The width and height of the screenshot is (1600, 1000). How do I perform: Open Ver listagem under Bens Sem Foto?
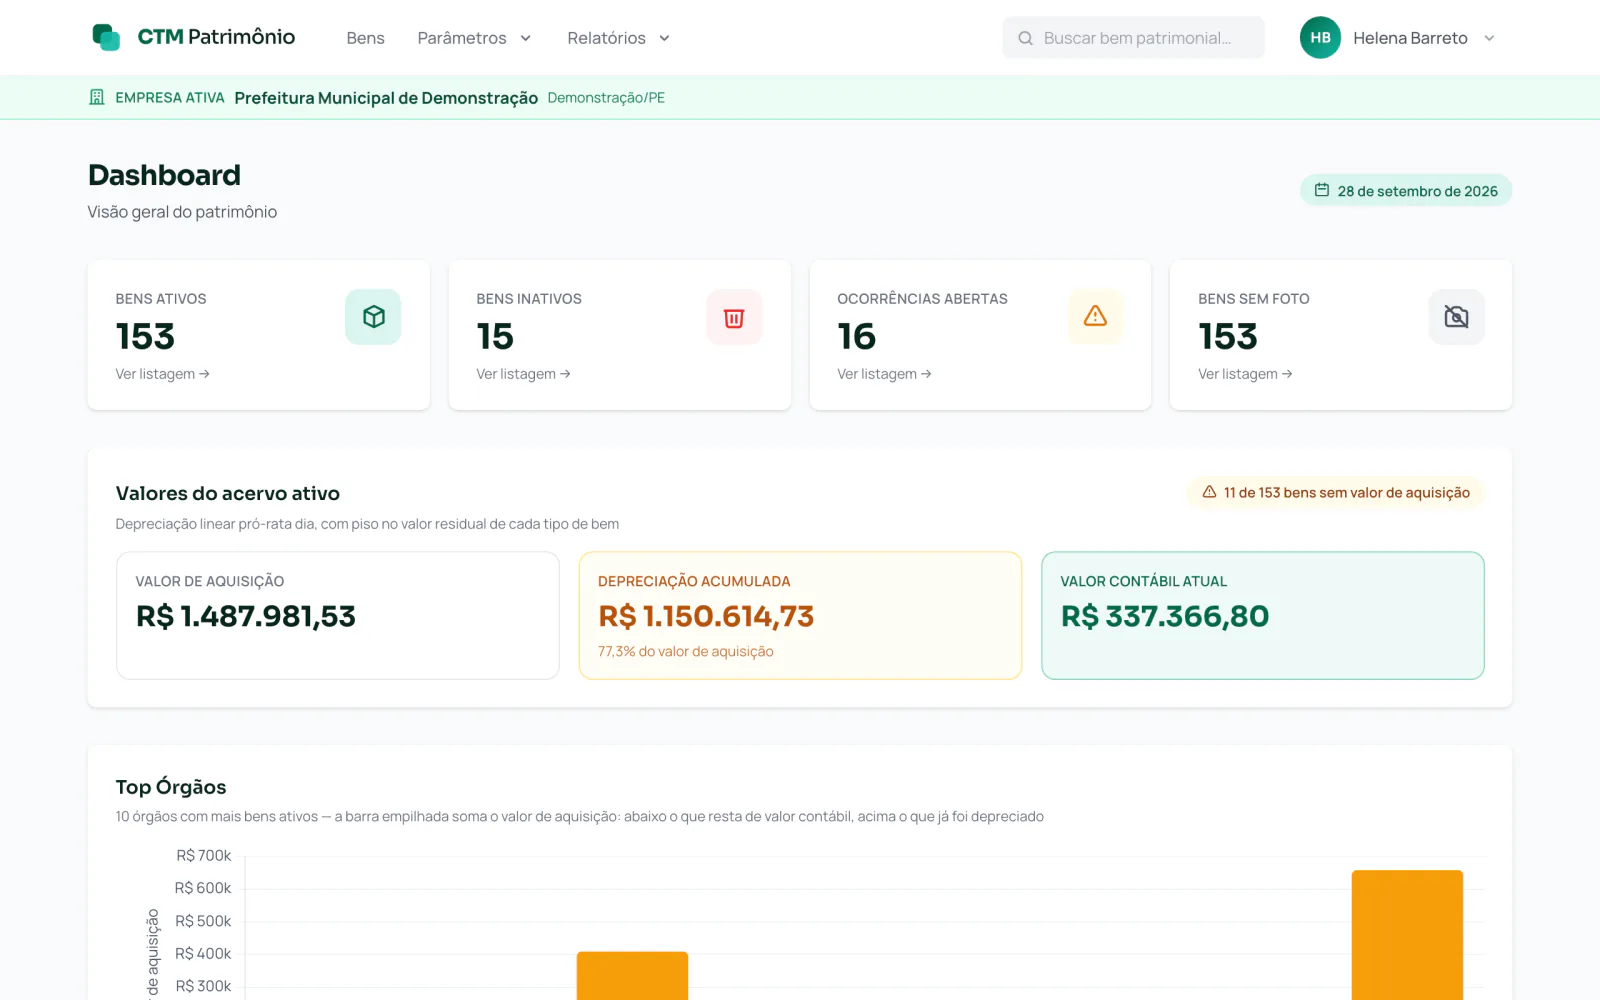[x=1245, y=374]
